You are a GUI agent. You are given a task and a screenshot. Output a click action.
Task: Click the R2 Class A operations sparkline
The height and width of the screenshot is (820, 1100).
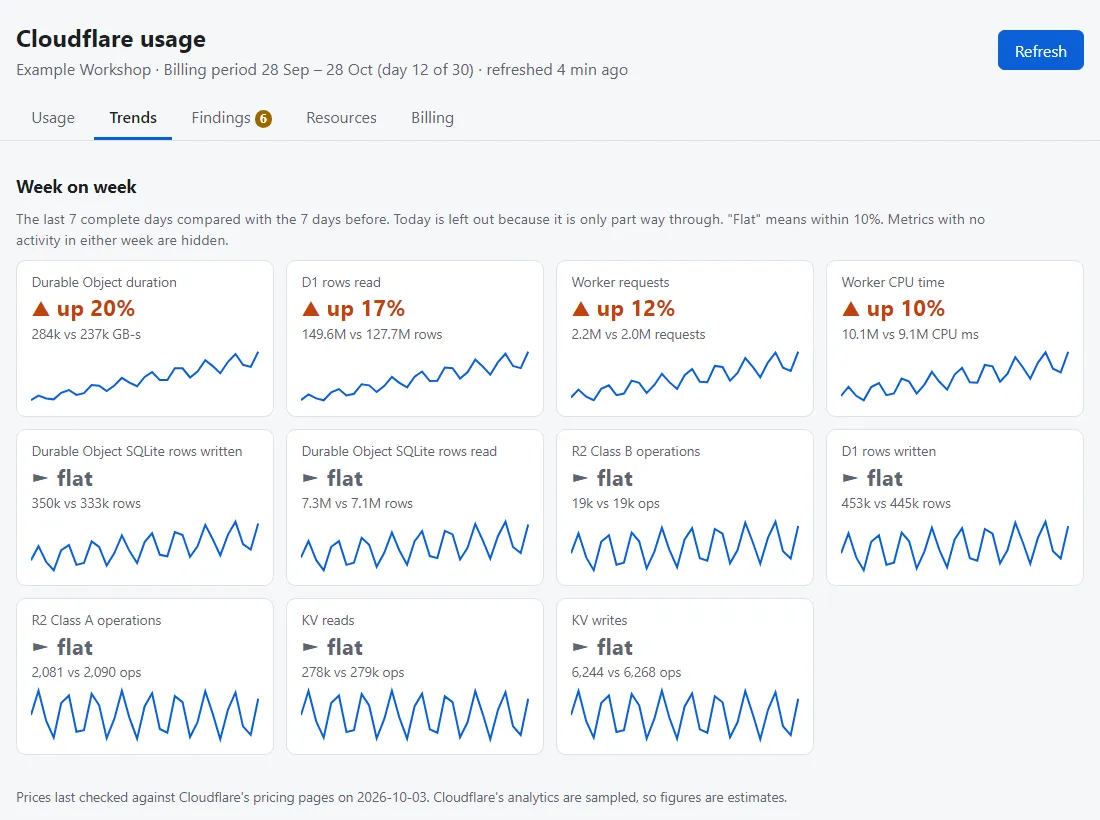[x=145, y=714]
